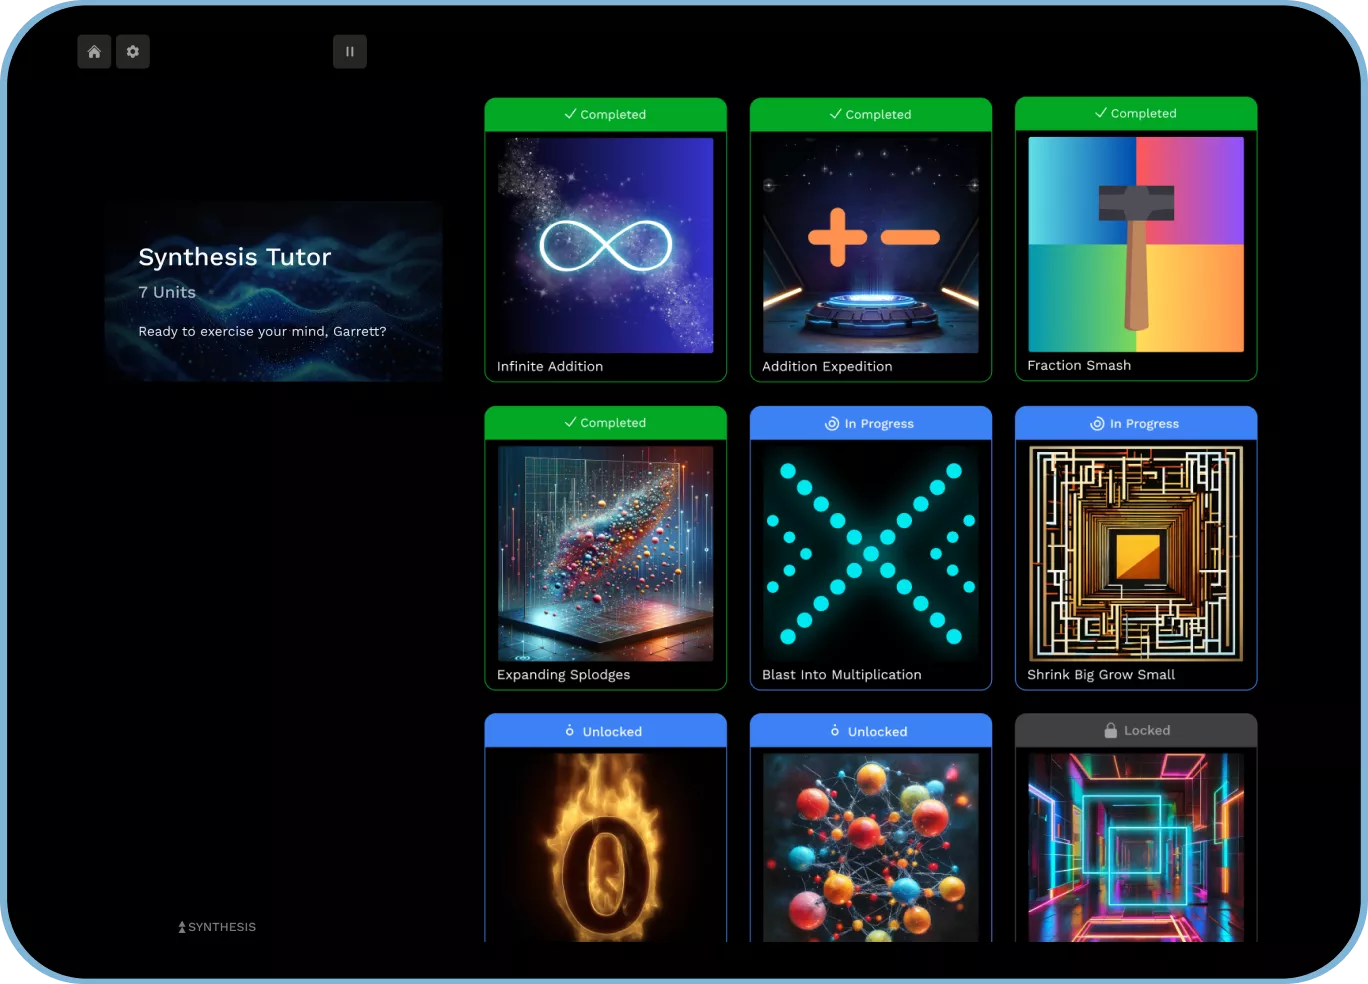
Task: Open the colorful molecule spheres unit
Action: (x=871, y=847)
